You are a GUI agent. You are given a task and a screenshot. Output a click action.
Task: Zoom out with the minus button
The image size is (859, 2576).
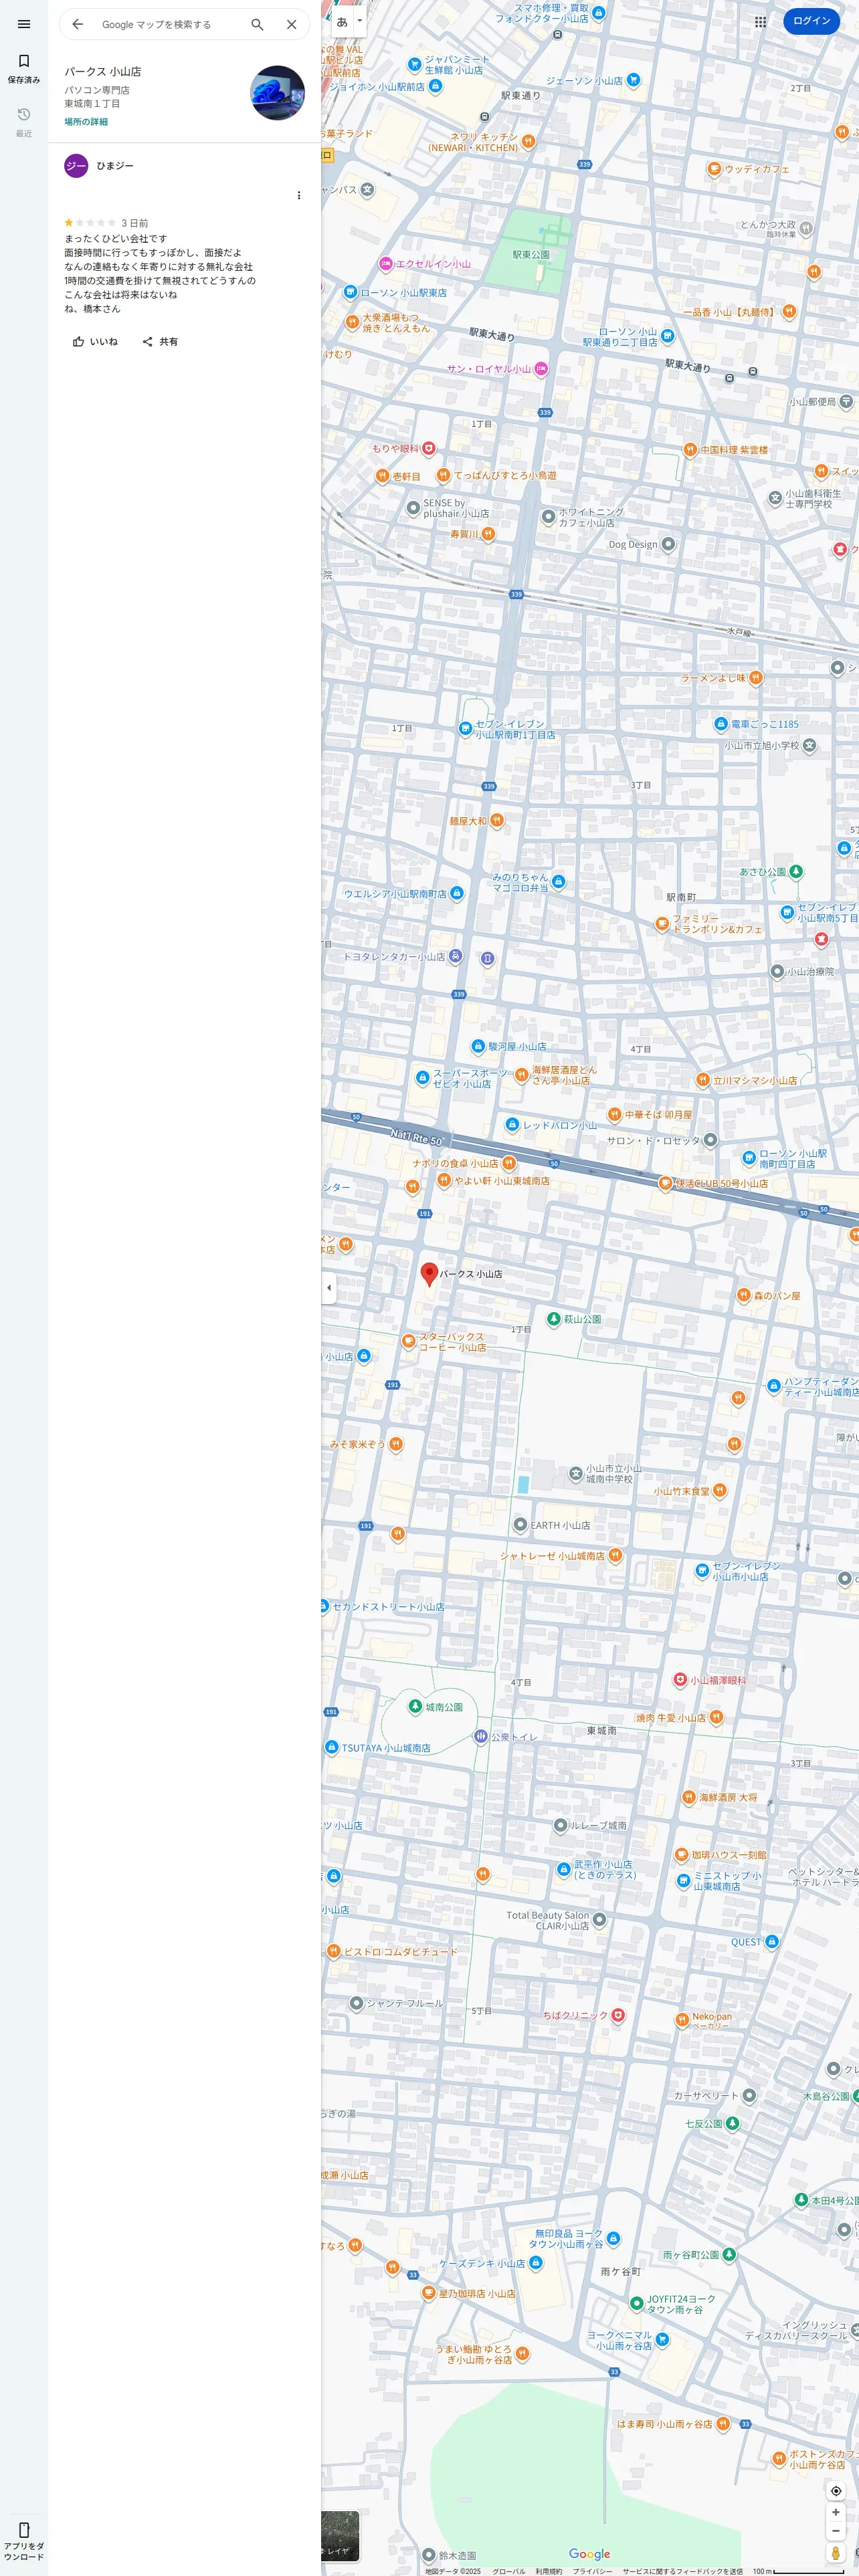coord(836,2531)
